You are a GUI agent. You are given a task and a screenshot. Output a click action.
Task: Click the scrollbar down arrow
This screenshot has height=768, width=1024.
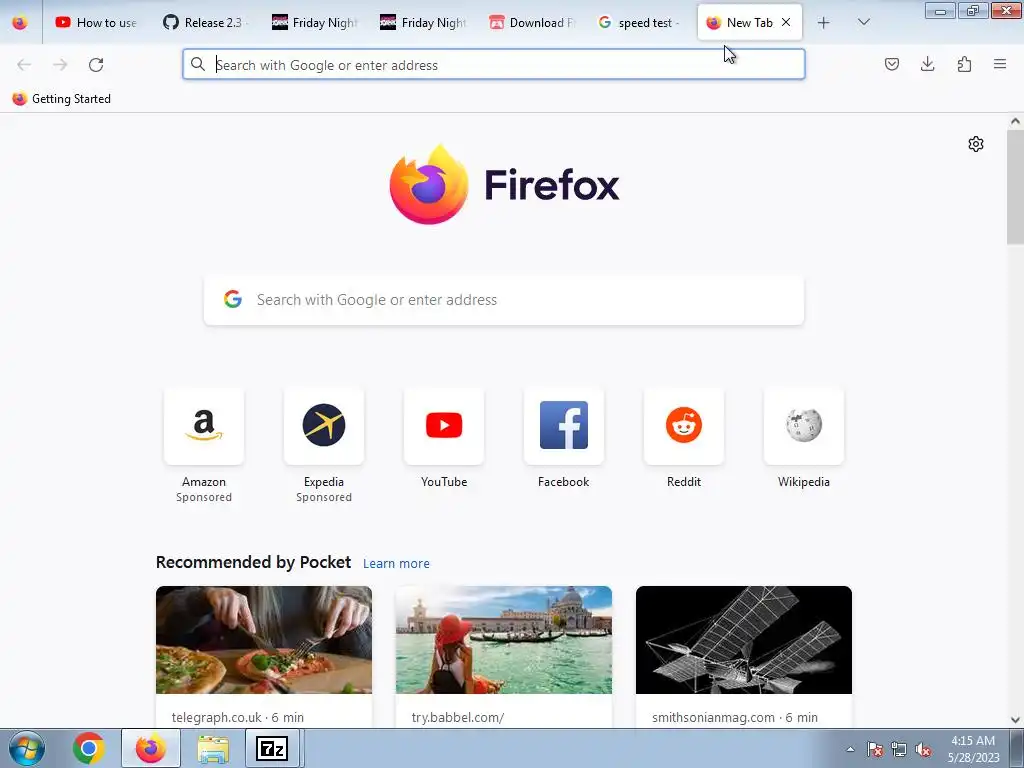tap(1015, 720)
